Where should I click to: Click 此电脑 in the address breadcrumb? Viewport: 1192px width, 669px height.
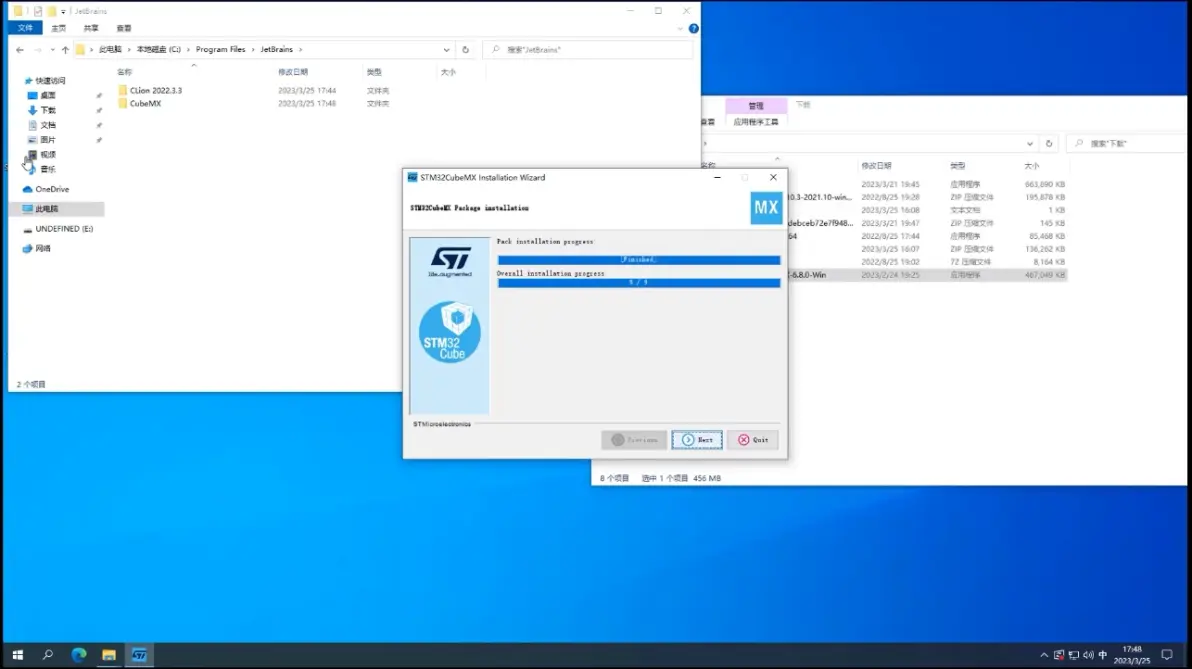[x=110, y=49]
